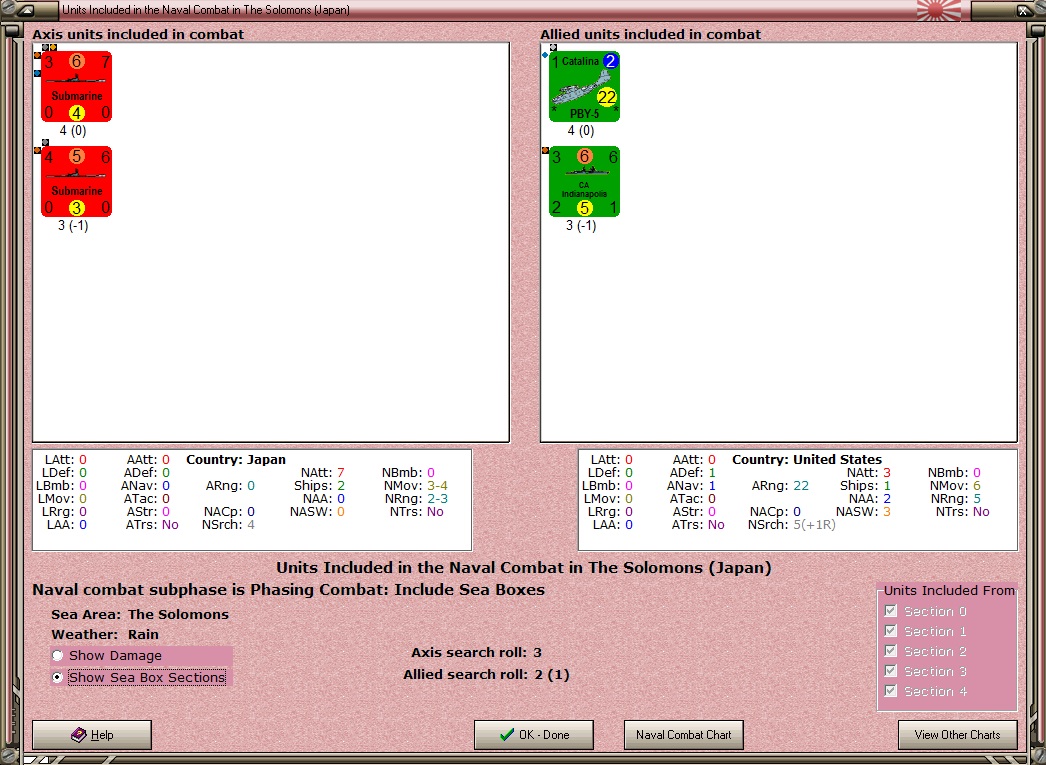This screenshot has width=1046, height=765.
Task: Click the Phasing Combat subphase text line
Action: 289,590
